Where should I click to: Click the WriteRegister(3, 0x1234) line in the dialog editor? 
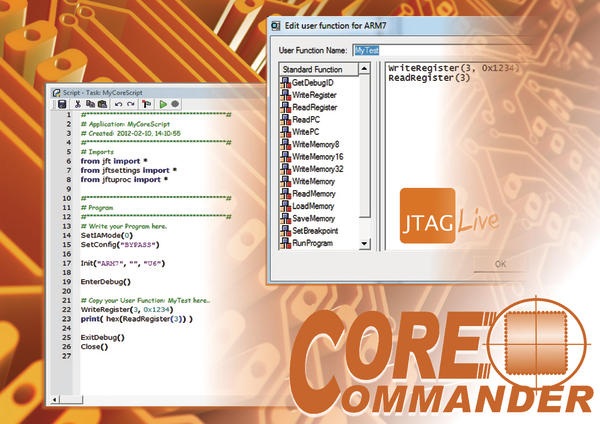[x=454, y=68]
